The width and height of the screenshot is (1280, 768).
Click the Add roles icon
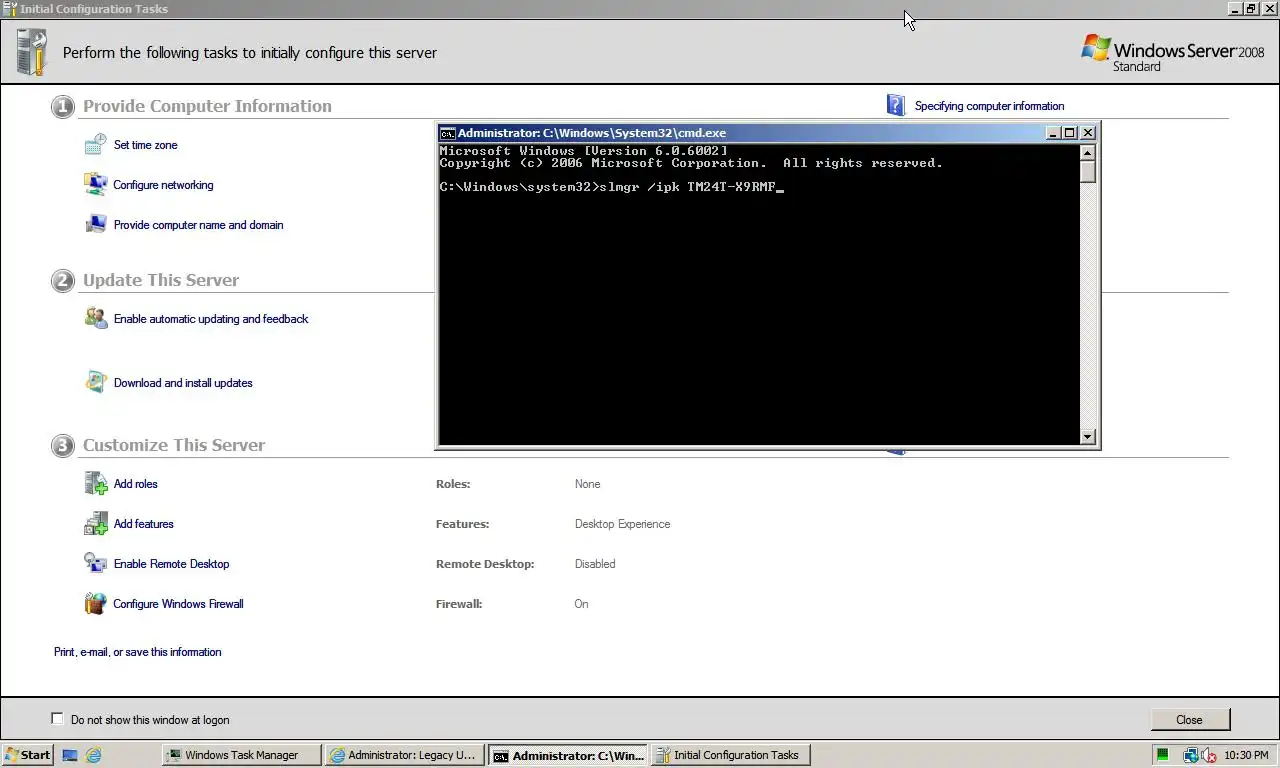(x=95, y=484)
